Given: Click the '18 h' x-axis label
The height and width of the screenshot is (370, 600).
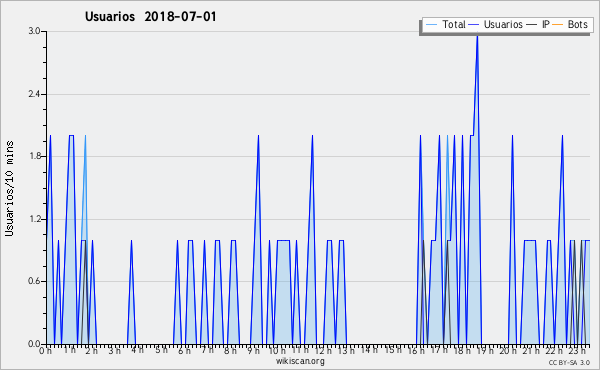Looking at the screenshot, I should pos(463,350).
